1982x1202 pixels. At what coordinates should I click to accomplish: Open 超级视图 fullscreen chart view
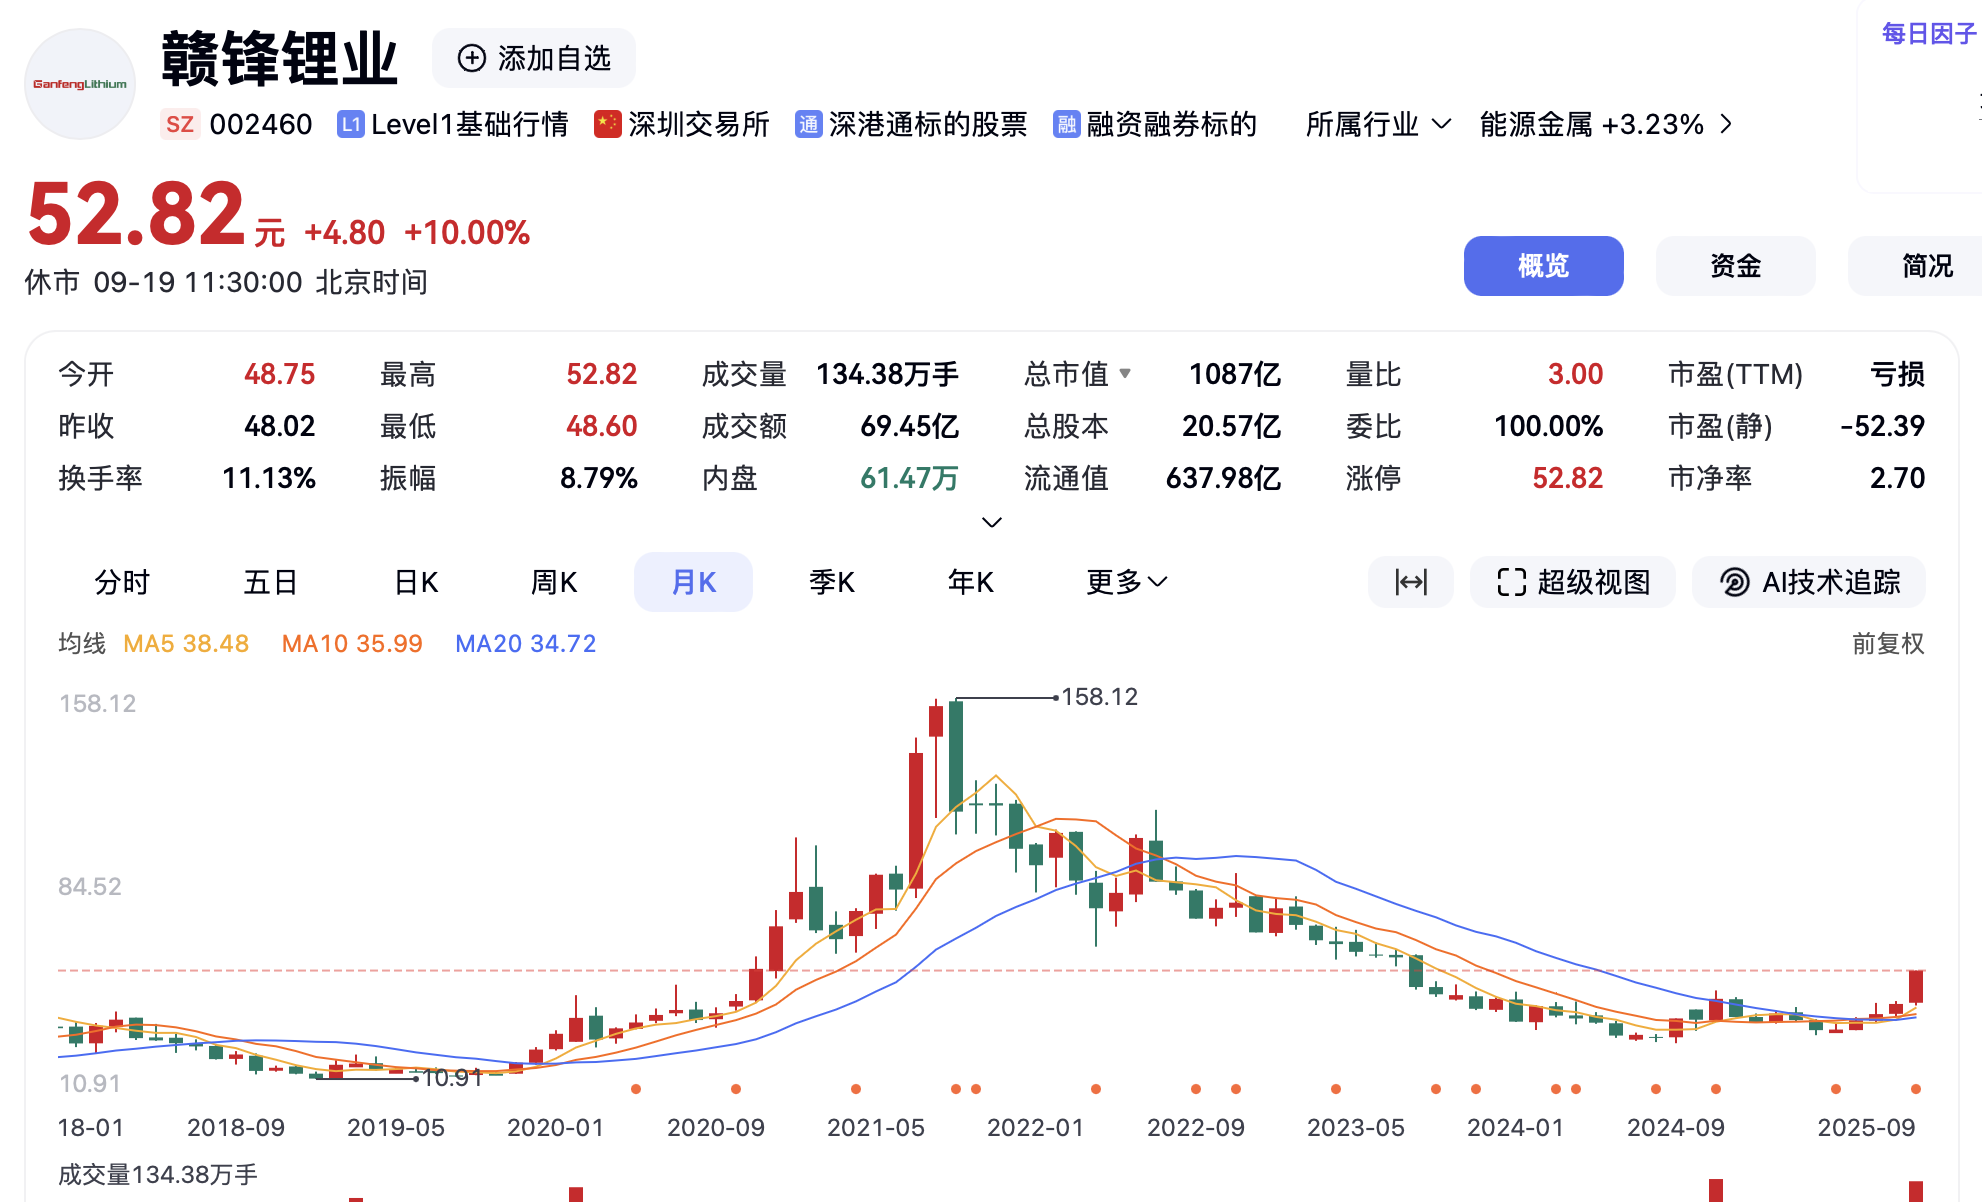coord(1573,582)
